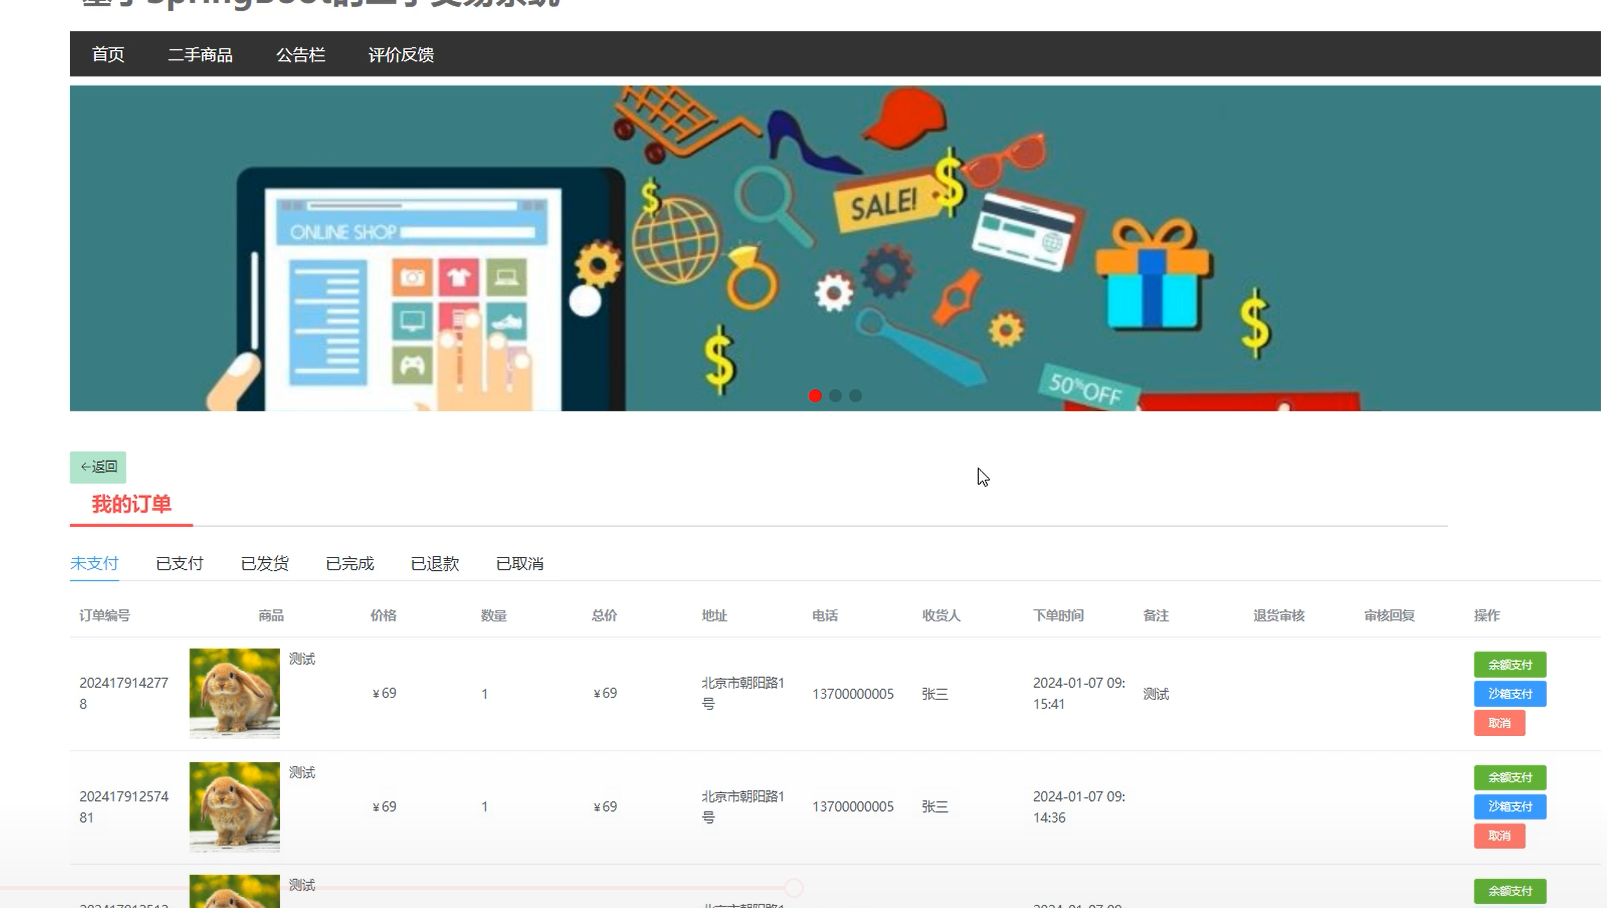The width and height of the screenshot is (1607, 908).
Task: Click 沙箱支付 for order 2024179142778
Action: click(1510, 694)
